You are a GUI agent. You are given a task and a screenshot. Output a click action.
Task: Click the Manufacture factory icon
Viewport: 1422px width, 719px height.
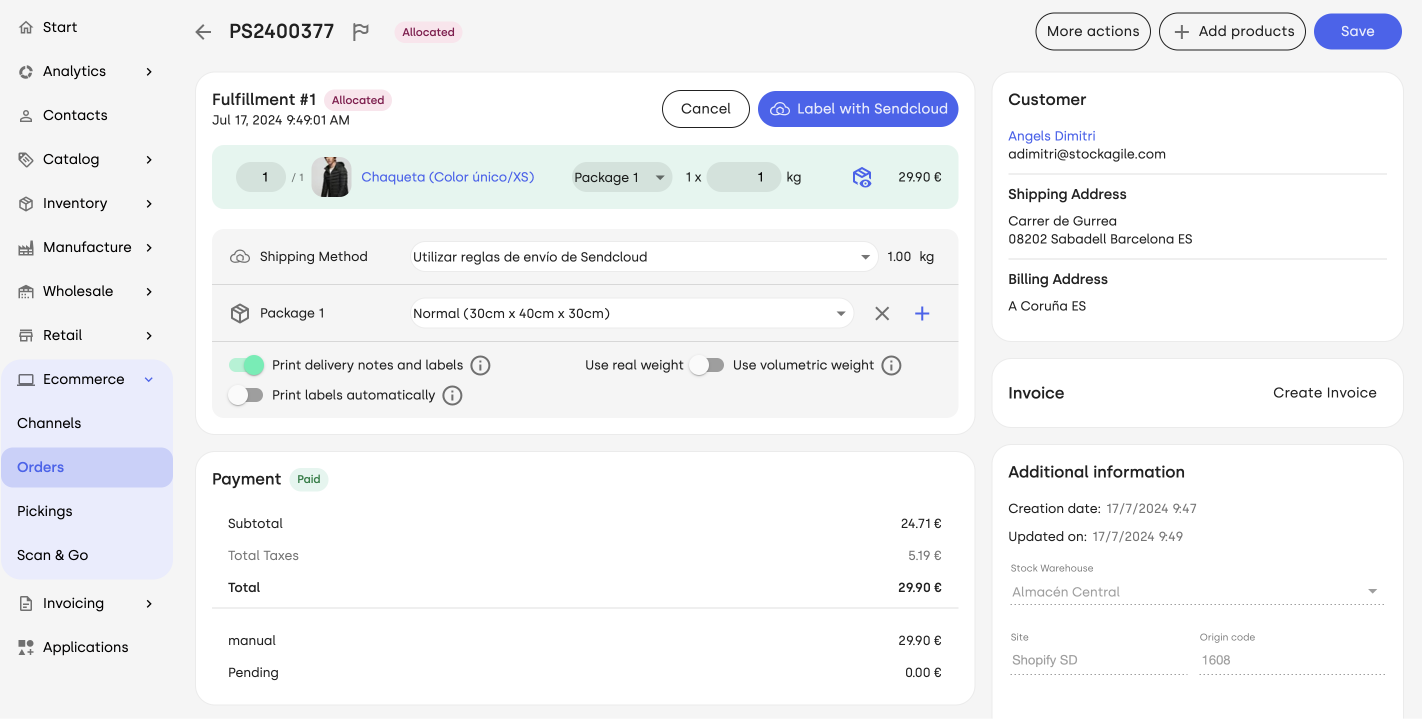coord(26,247)
